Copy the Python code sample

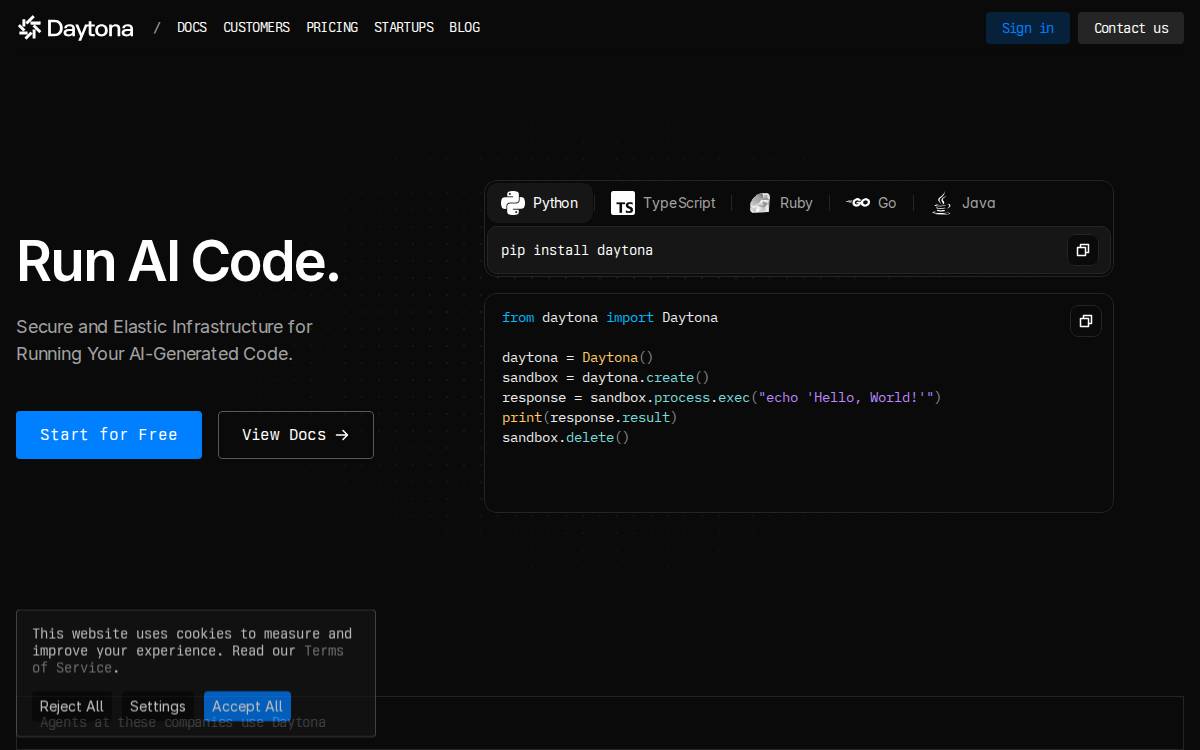pos(1086,321)
